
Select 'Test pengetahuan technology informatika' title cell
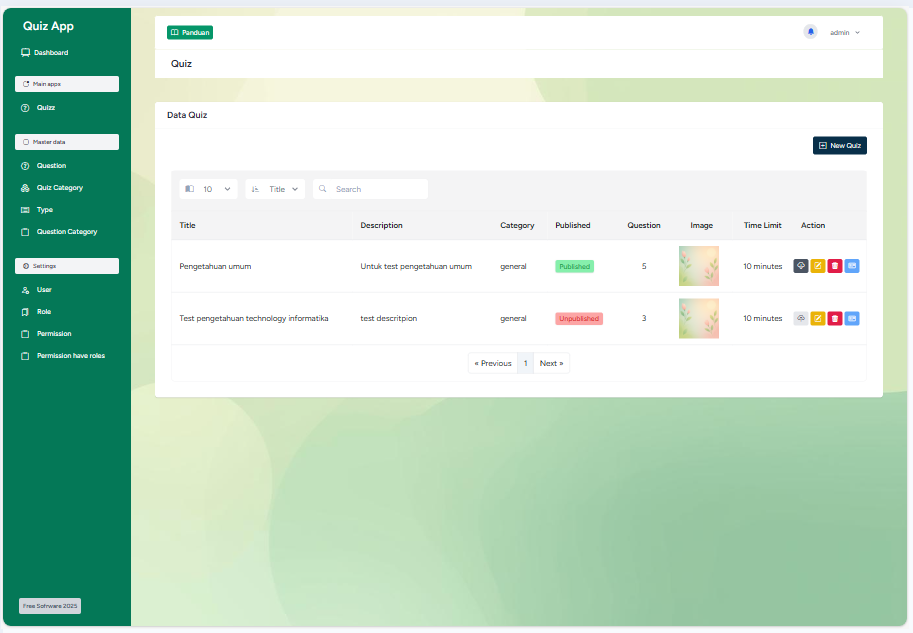[254, 319]
